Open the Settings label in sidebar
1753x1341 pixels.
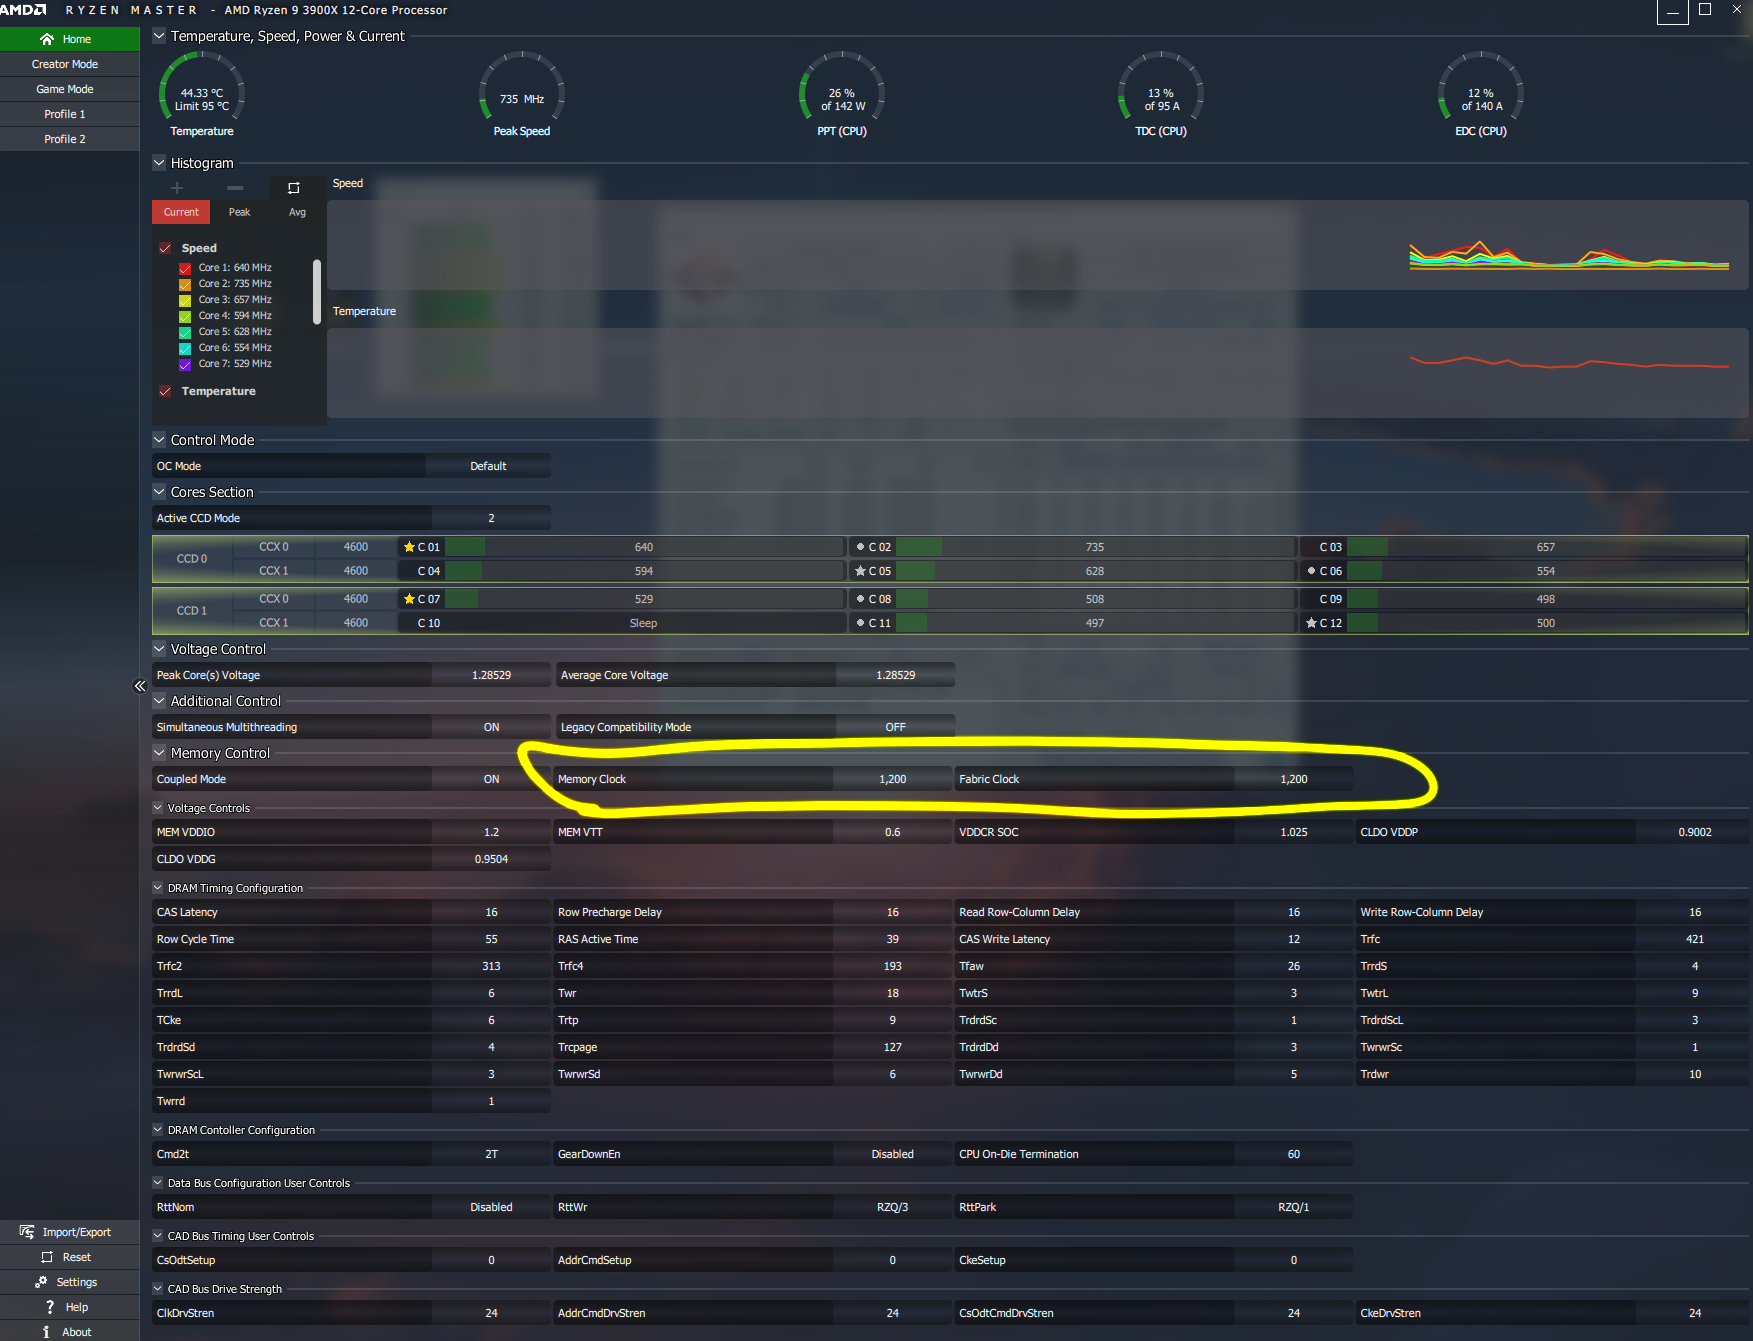(x=77, y=1282)
